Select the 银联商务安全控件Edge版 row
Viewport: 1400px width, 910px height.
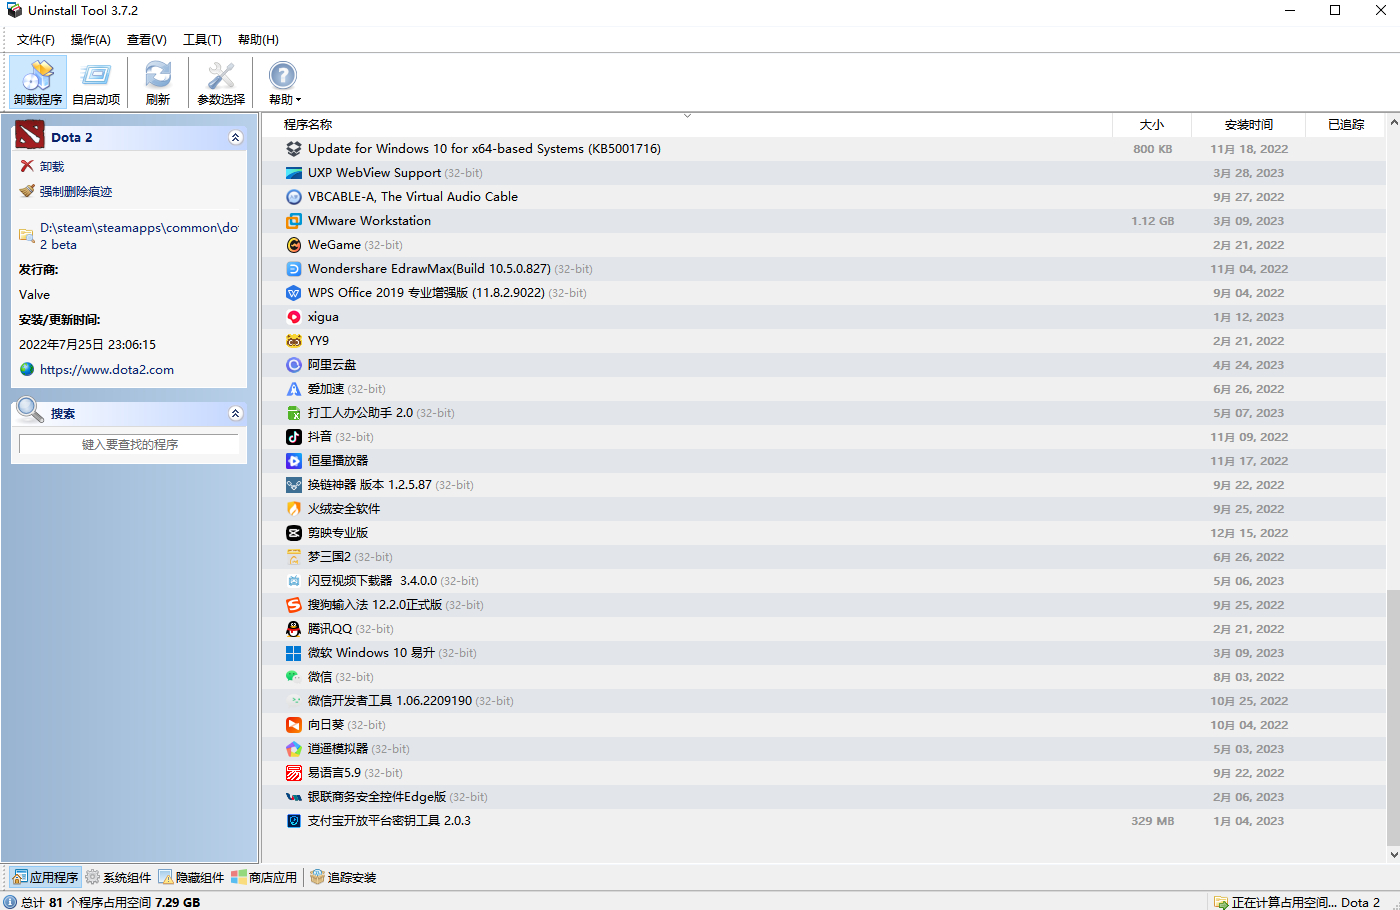click(824, 797)
